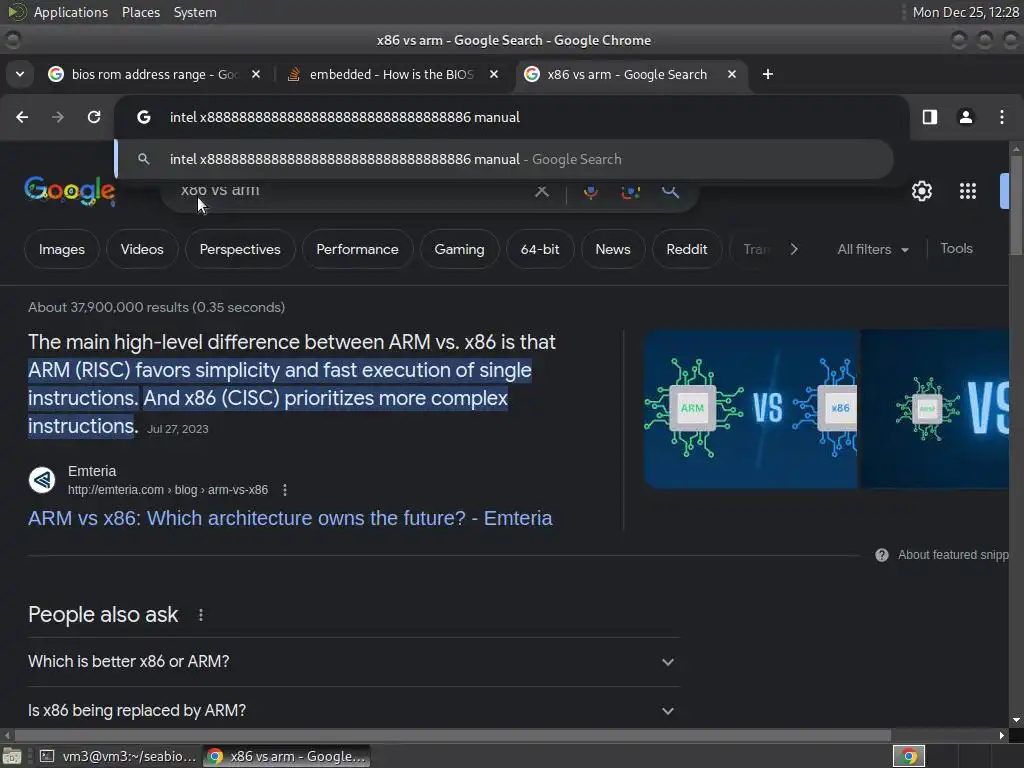Open the System menu
Viewport: 1024px width, 768px height.
(x=195, y=12)
